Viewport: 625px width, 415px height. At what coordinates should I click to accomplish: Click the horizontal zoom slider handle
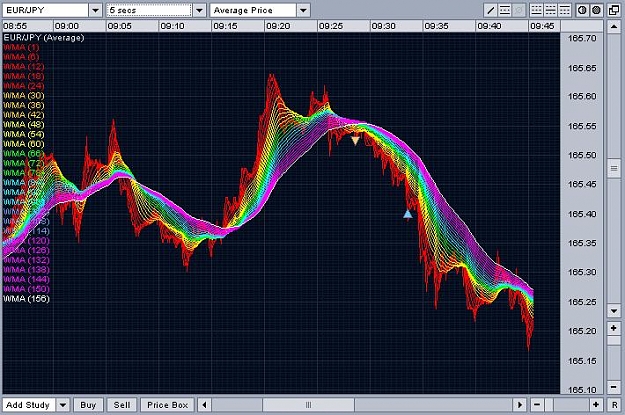549,405
